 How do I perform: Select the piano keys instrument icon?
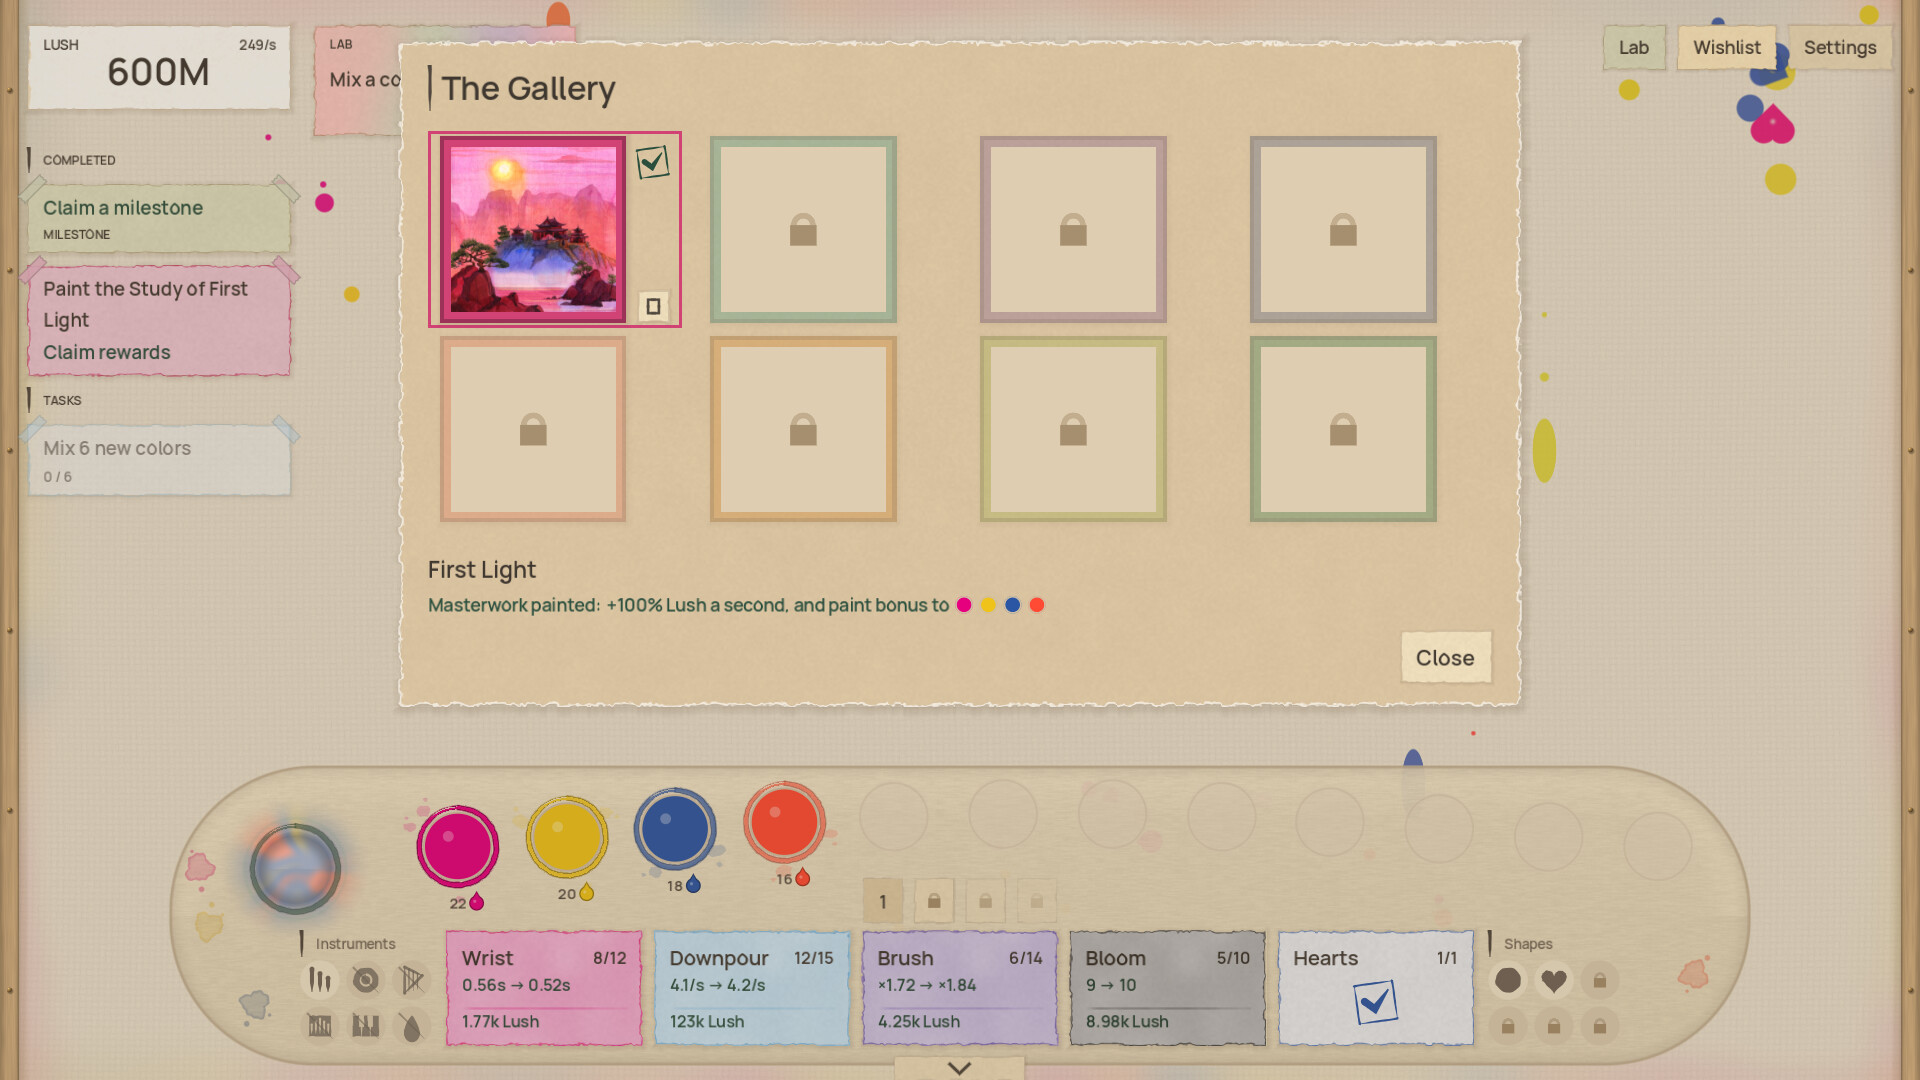click(366, 1026)
